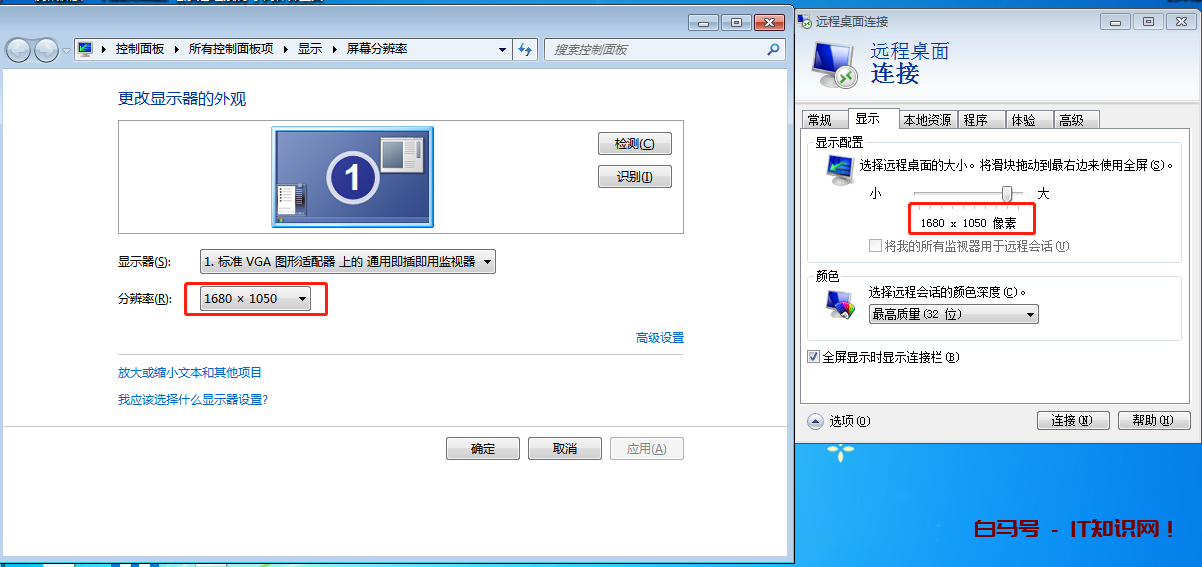Switch to the 本地资源 tab

pyautogui.click(x=927, y=120)
